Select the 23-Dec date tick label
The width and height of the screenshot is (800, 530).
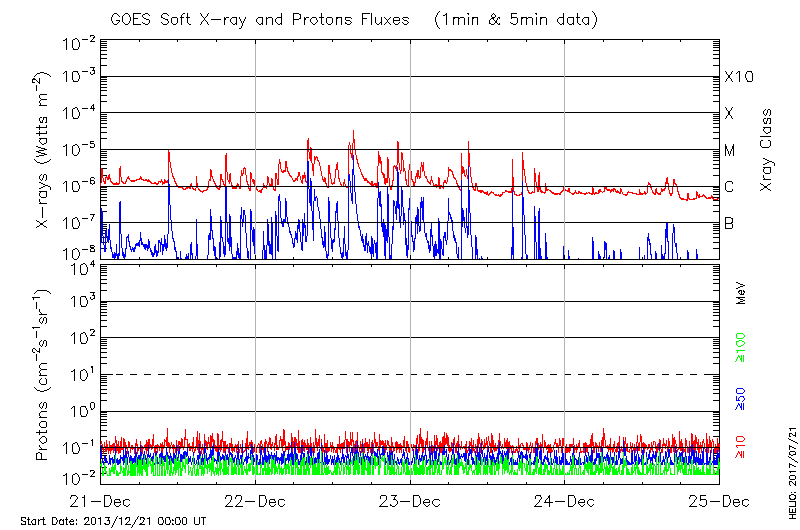tap(410, 501)
